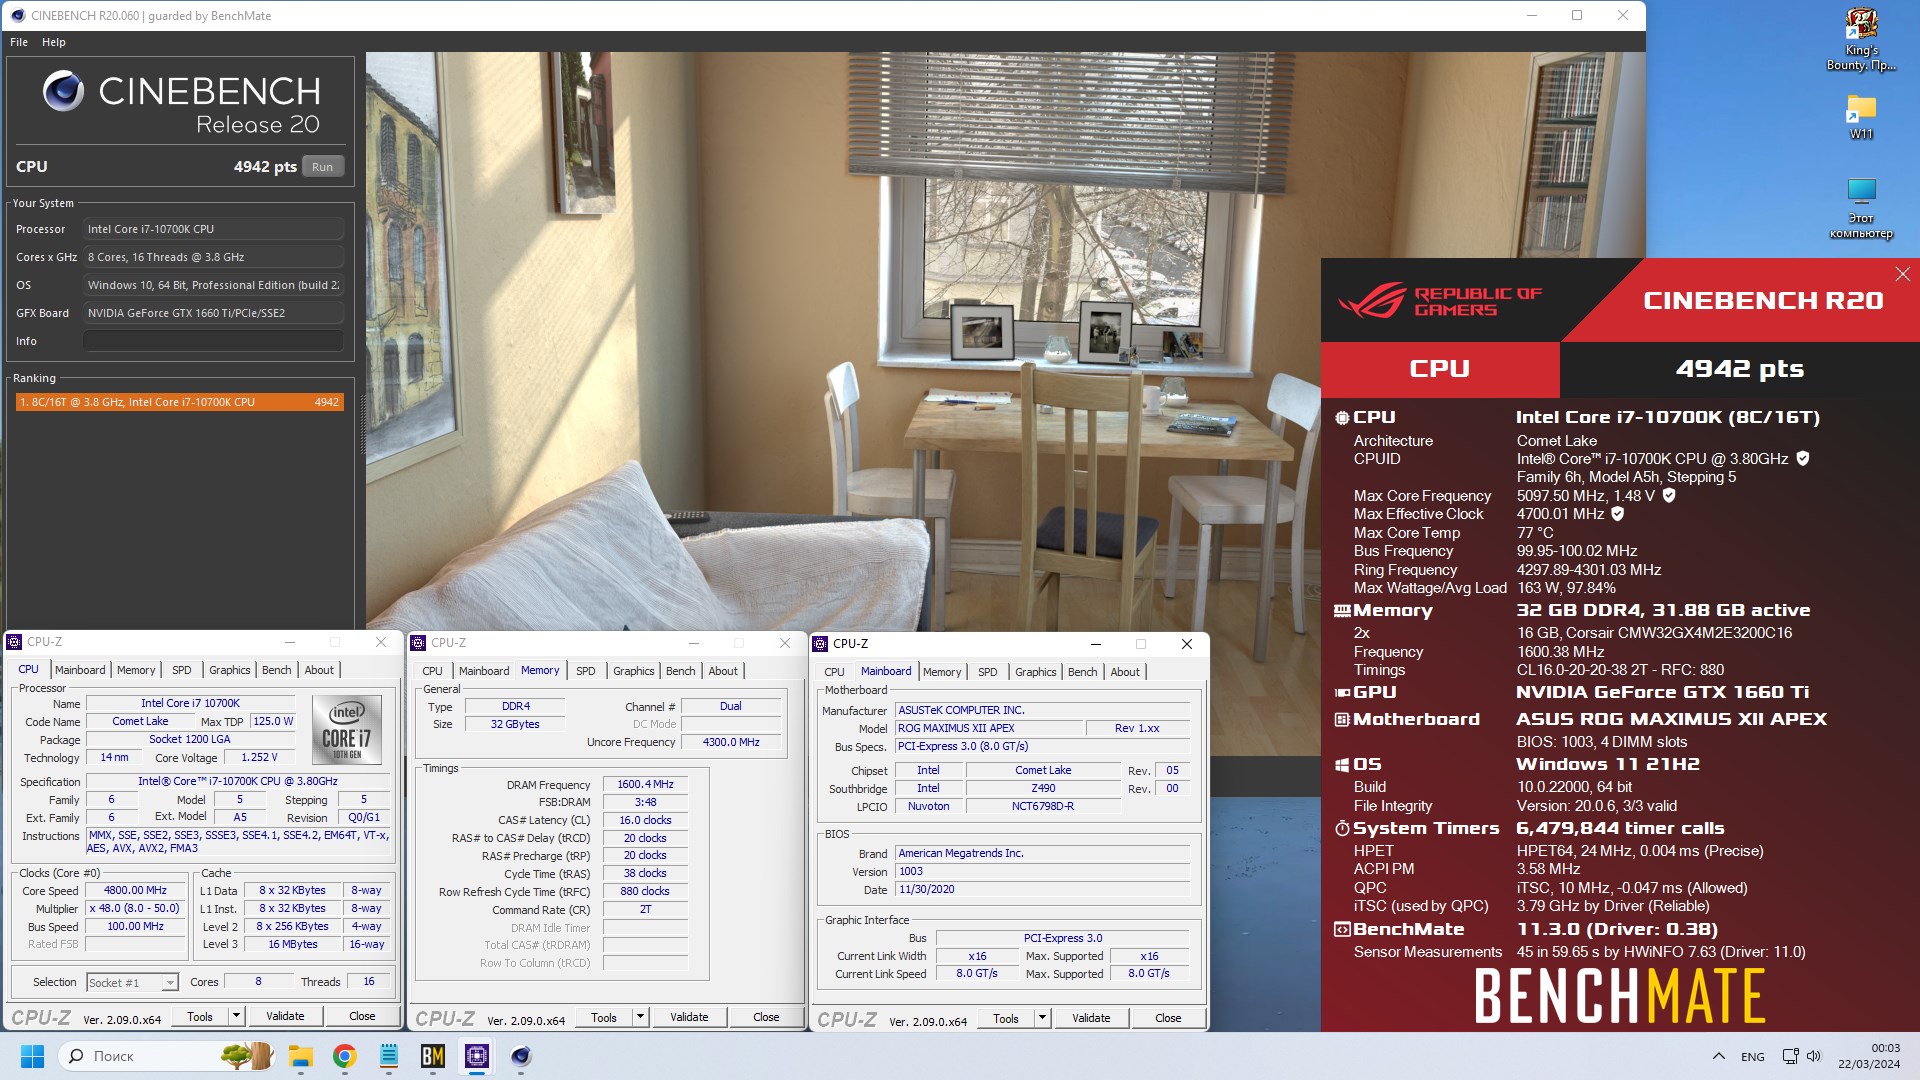1920x1080 pixels.
Task: Click the Windows search box Поиск
Action: (166, 1056)
